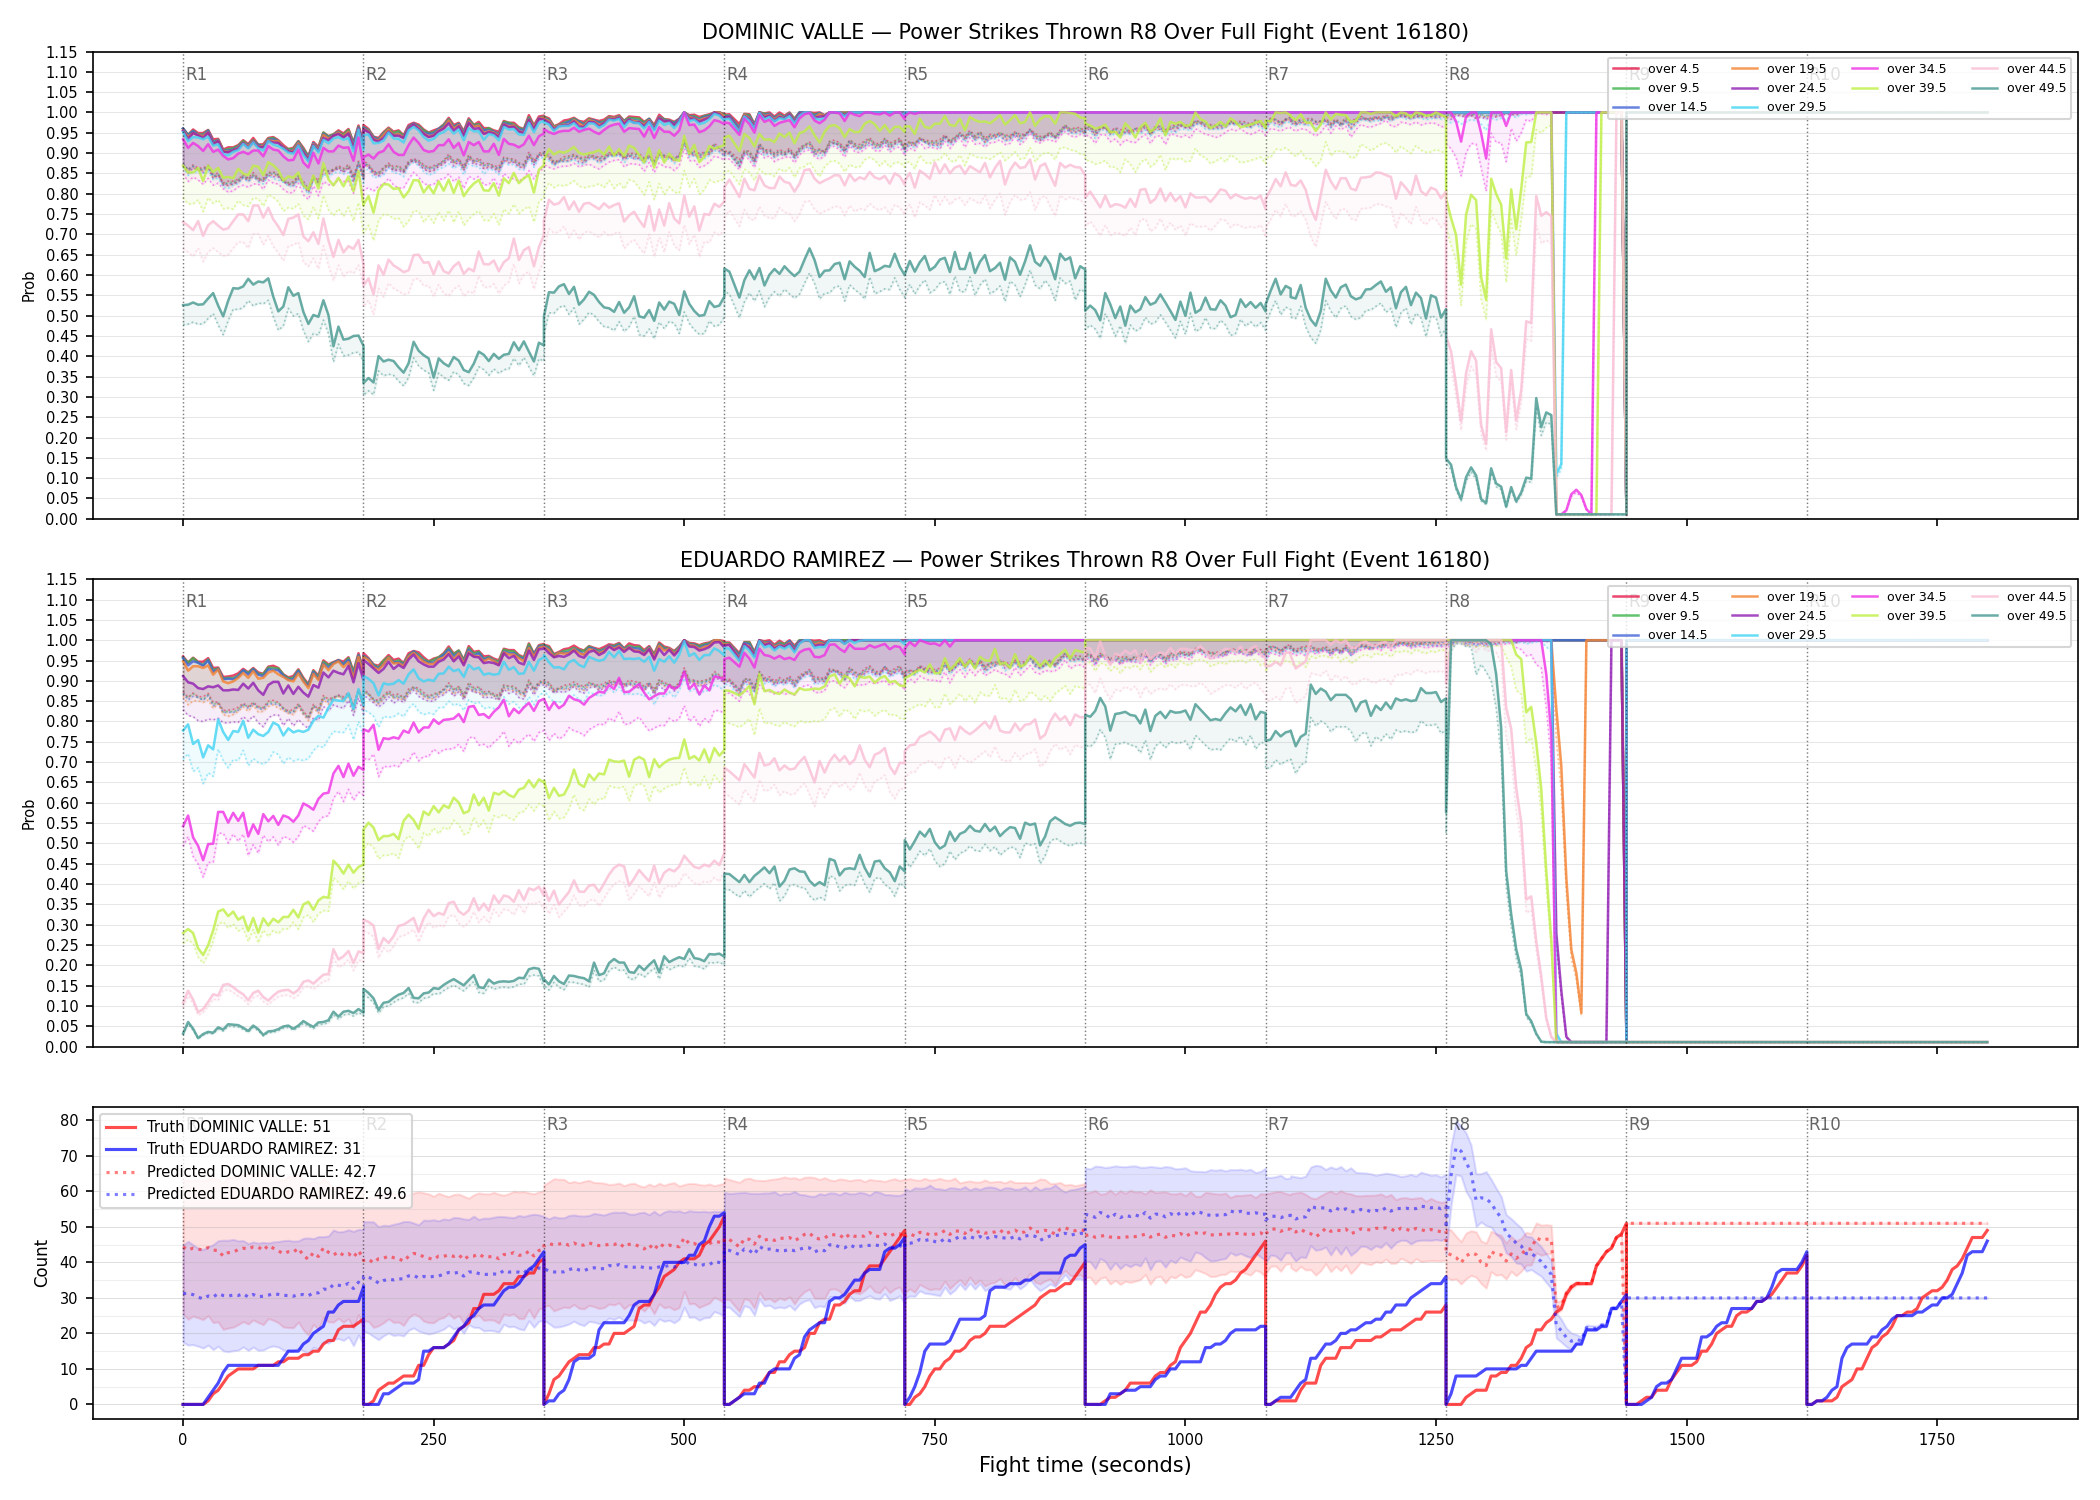This screenshot has width=2100, height=1500.
Task: Click the 'Count' y-axis label
Action: point(41,1263)
